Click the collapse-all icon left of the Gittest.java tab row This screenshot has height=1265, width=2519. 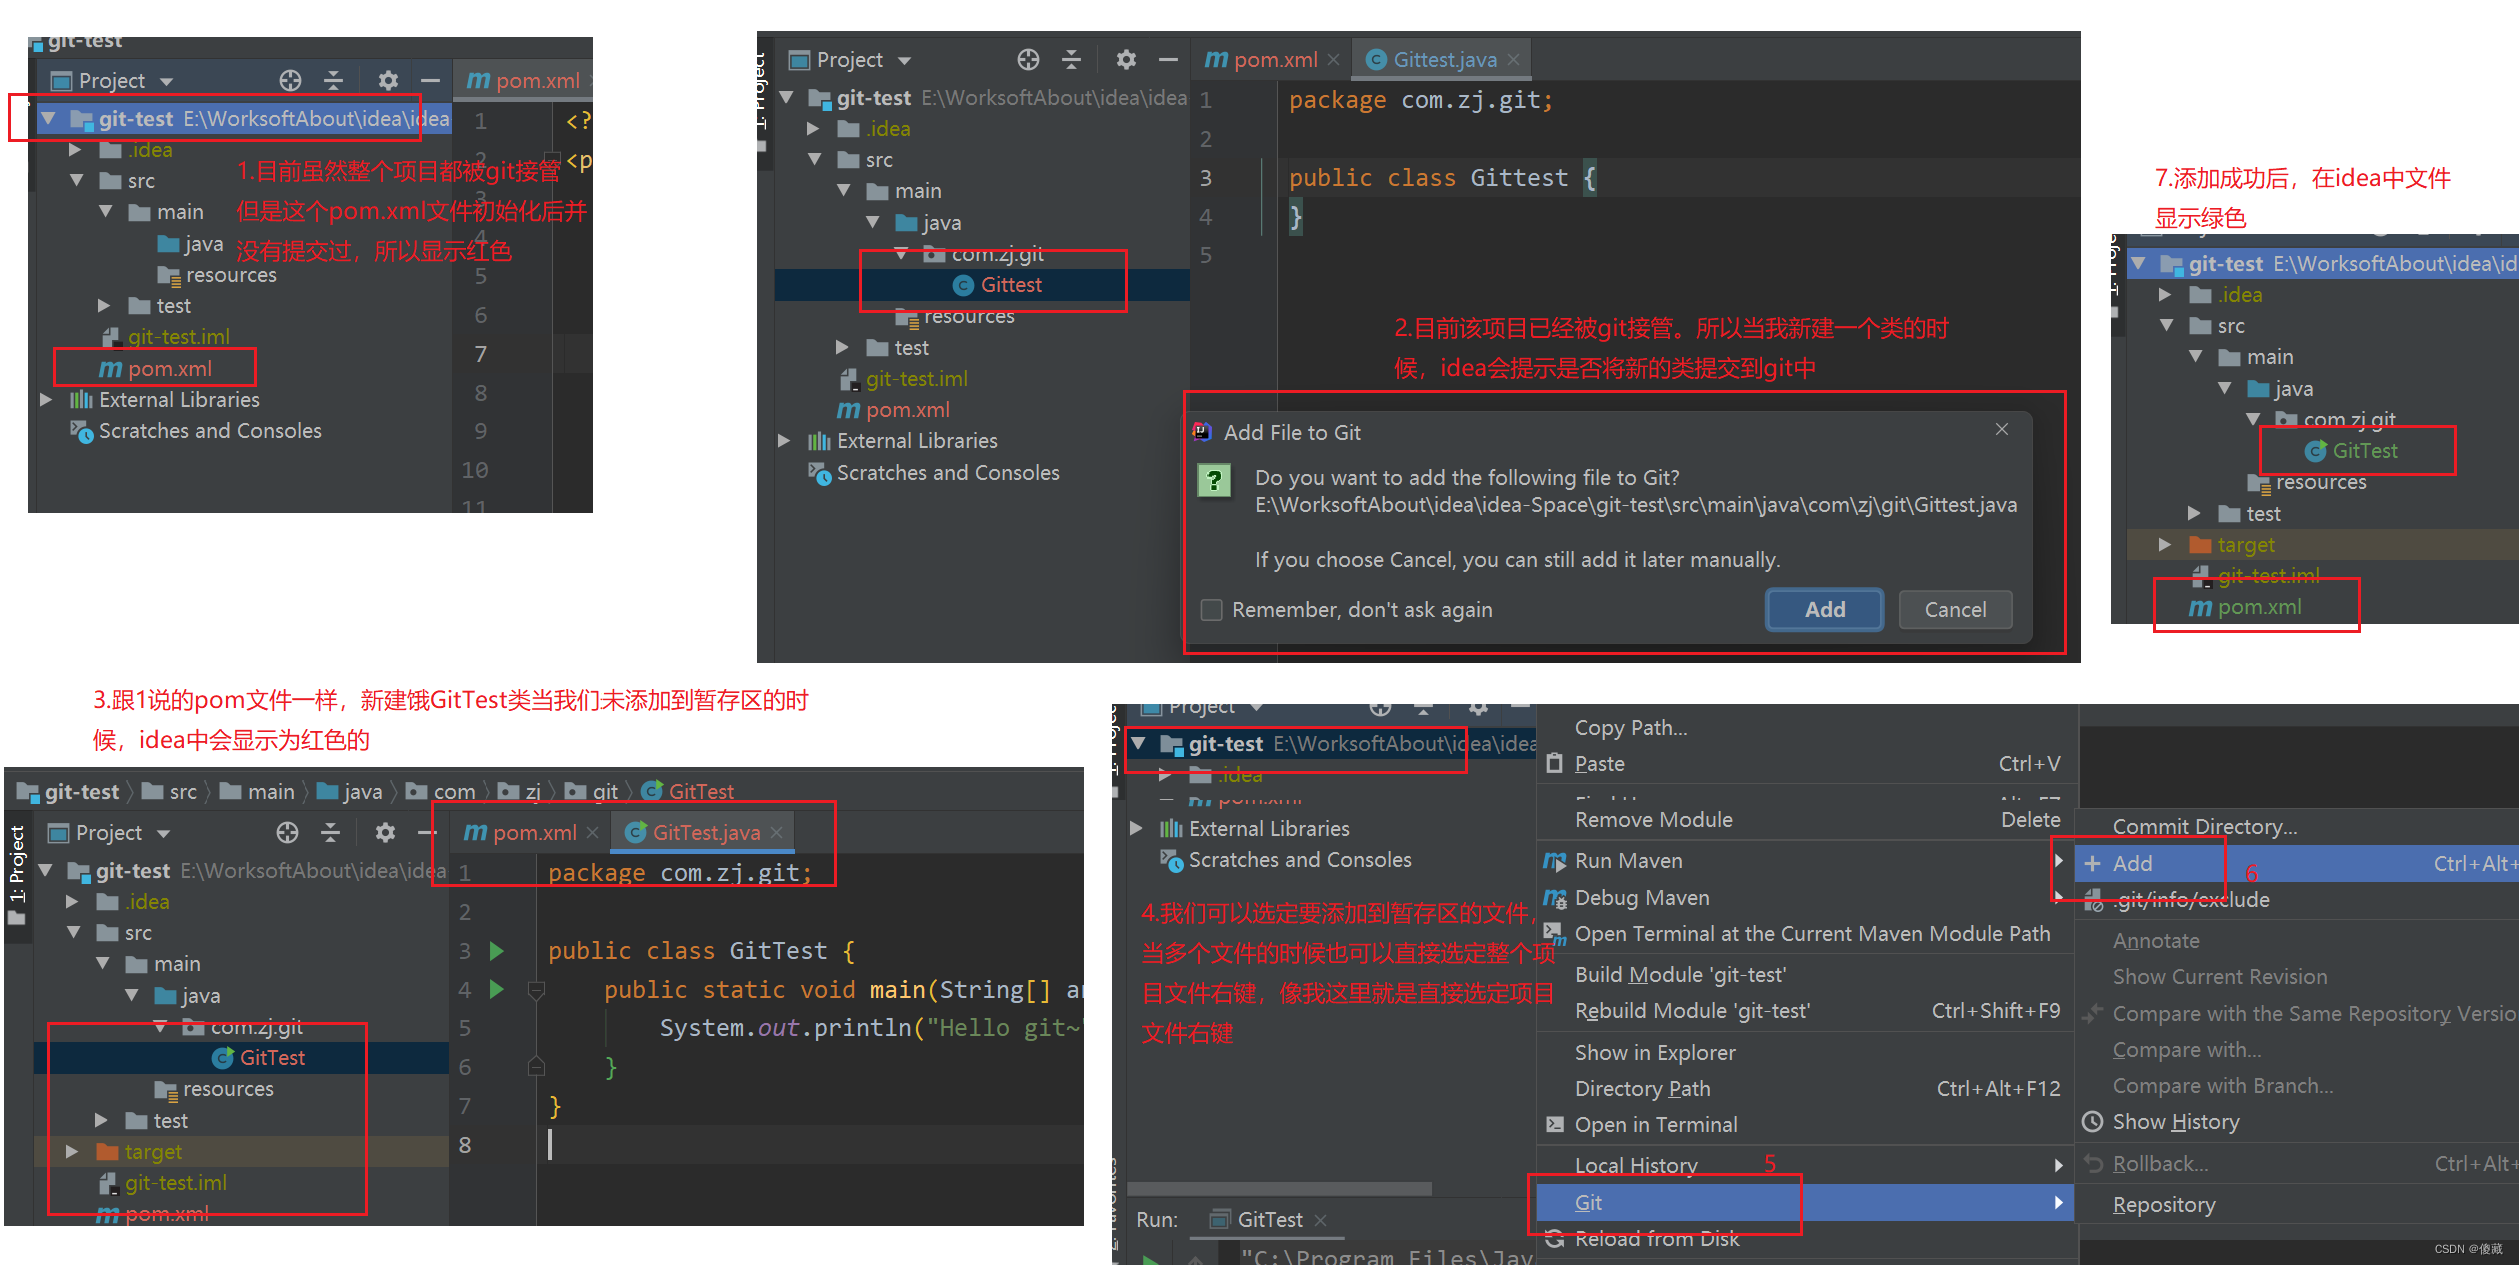click(x=1071, y=60)
